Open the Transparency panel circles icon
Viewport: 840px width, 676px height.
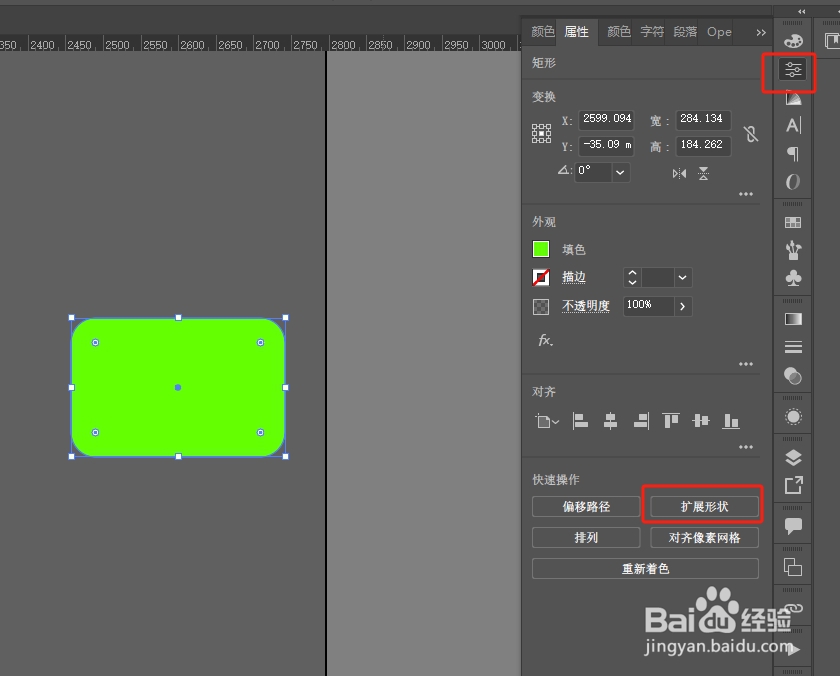pos(793,376)
